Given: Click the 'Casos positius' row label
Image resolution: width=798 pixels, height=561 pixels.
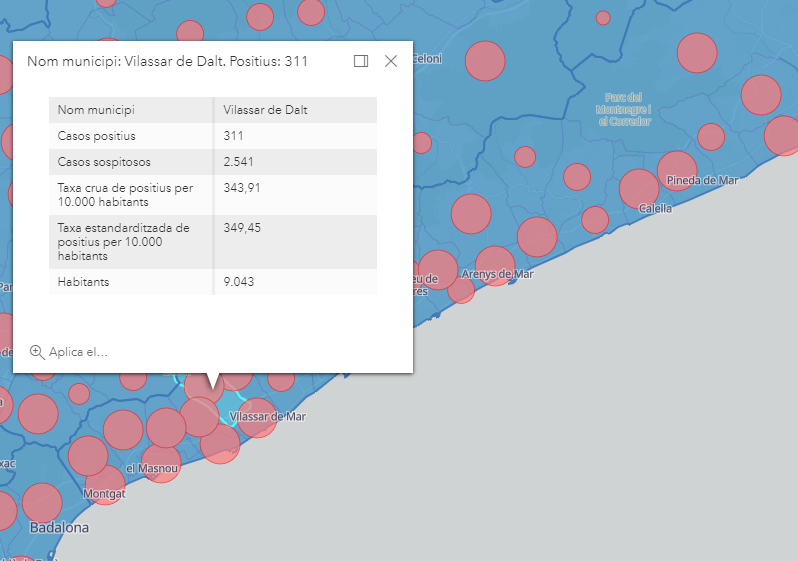Looking at the screenshot, I should [x=97, y=136].
